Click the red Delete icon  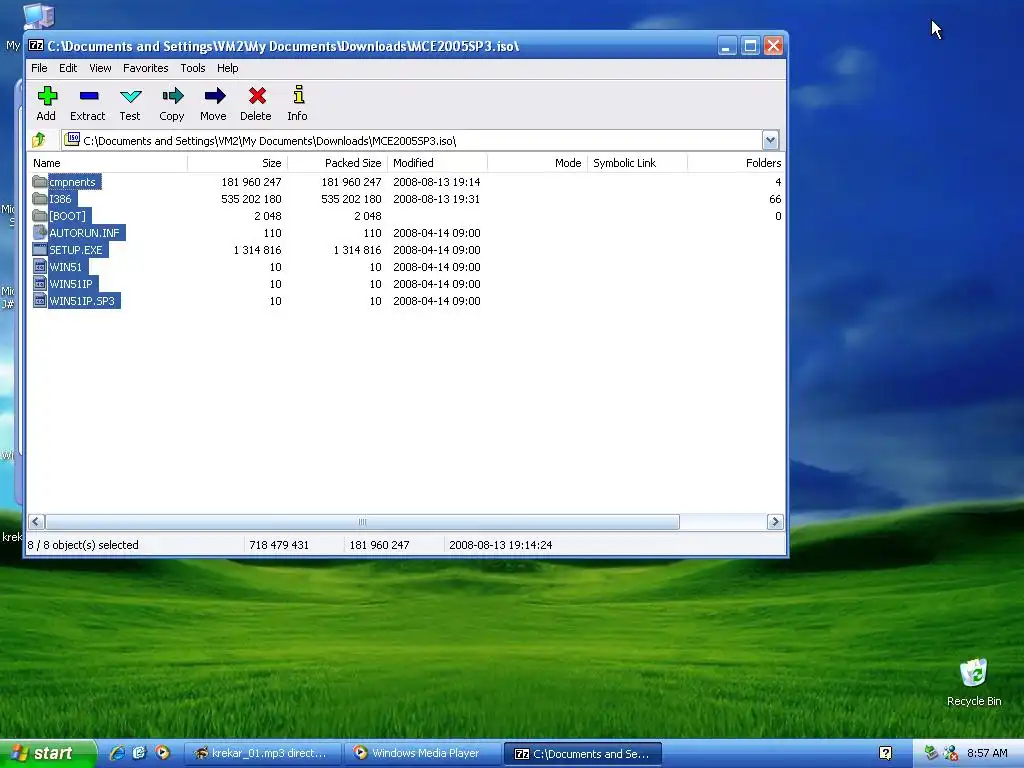257,96
